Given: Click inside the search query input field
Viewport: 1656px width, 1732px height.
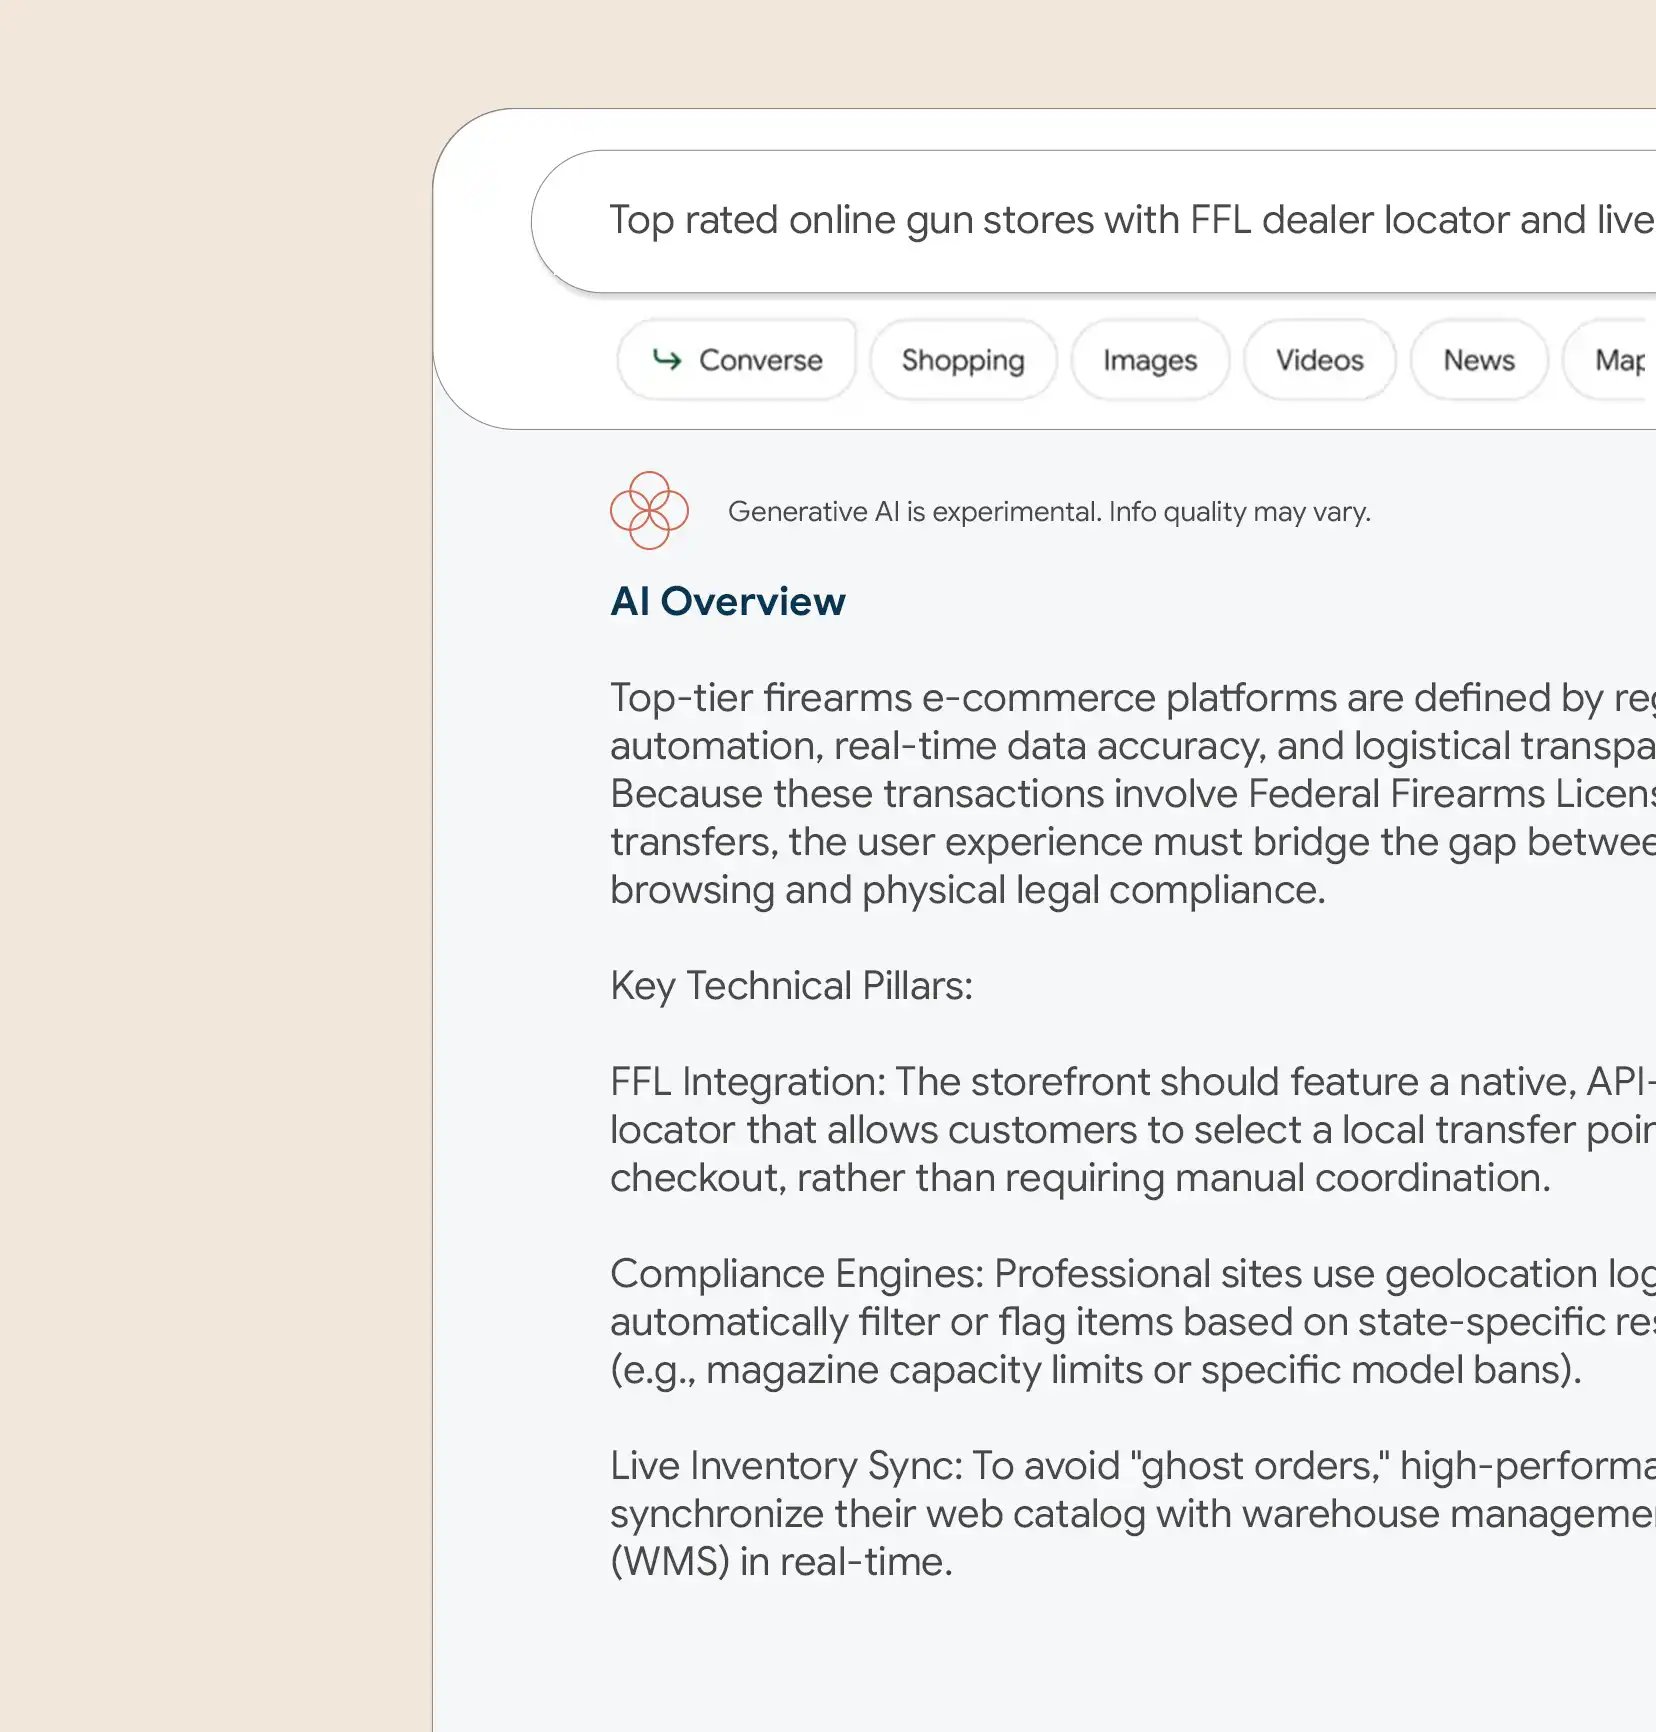Looking at the screenshot, I should tap(1100, 222).
